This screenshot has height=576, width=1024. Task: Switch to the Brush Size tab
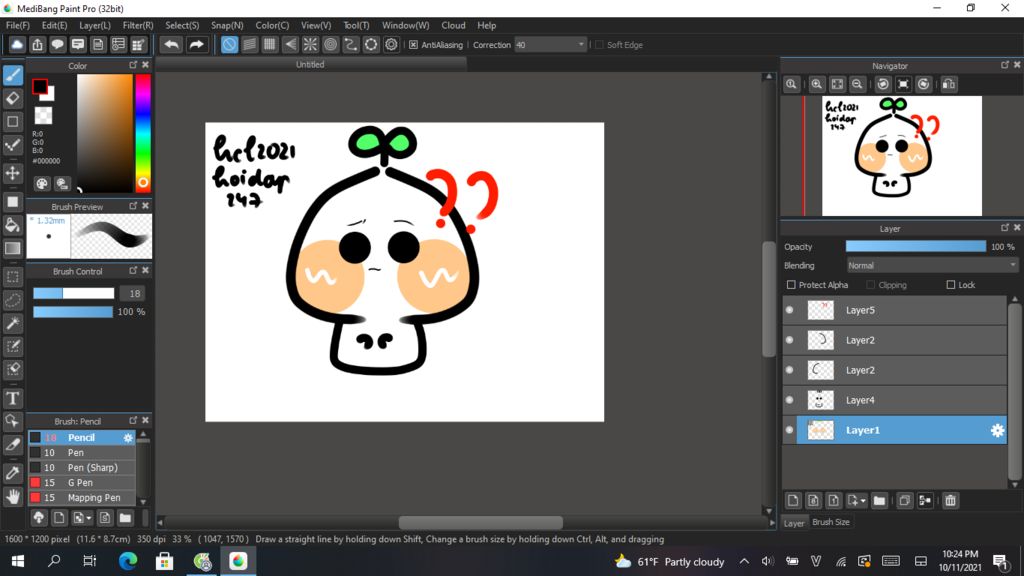click(831, 522)
